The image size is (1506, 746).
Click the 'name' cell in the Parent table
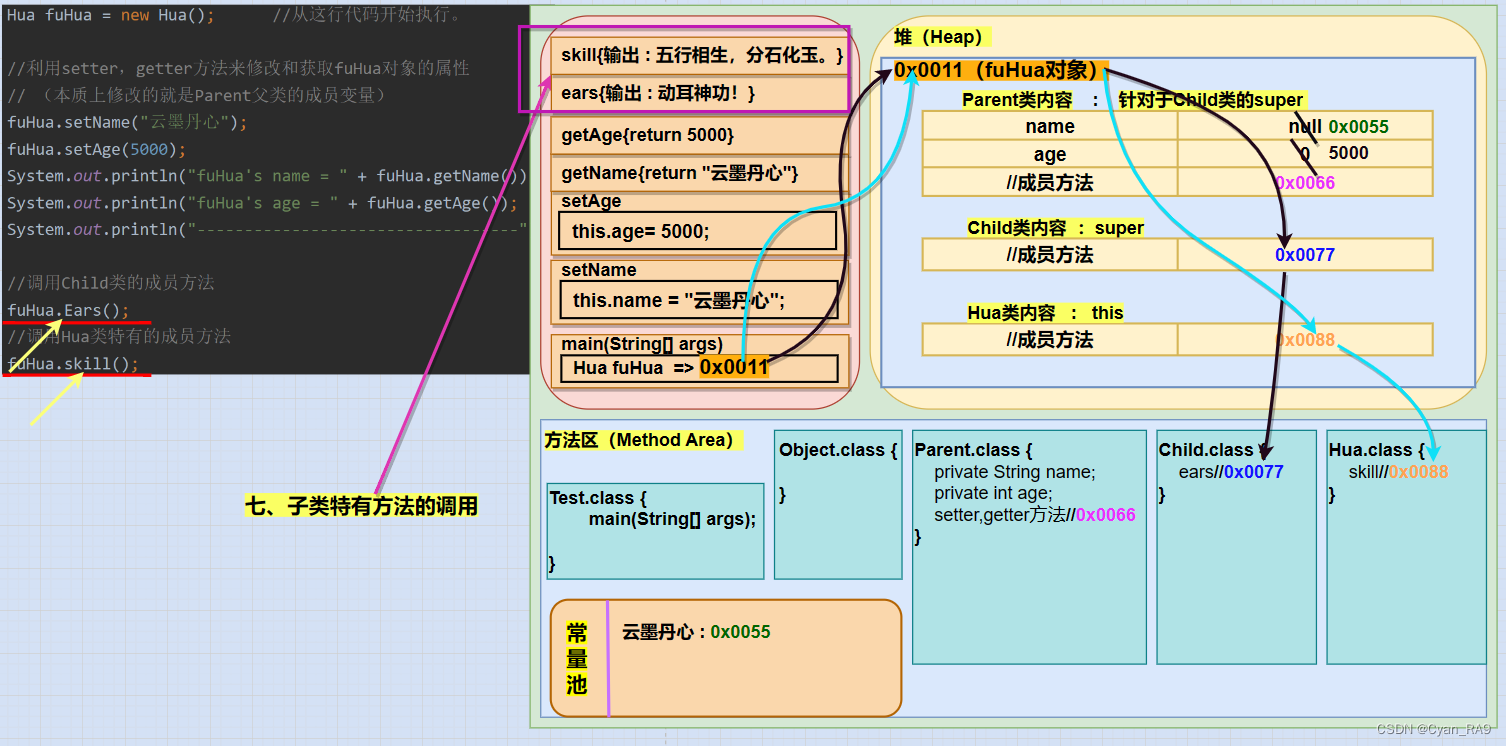click(1050, 126)
